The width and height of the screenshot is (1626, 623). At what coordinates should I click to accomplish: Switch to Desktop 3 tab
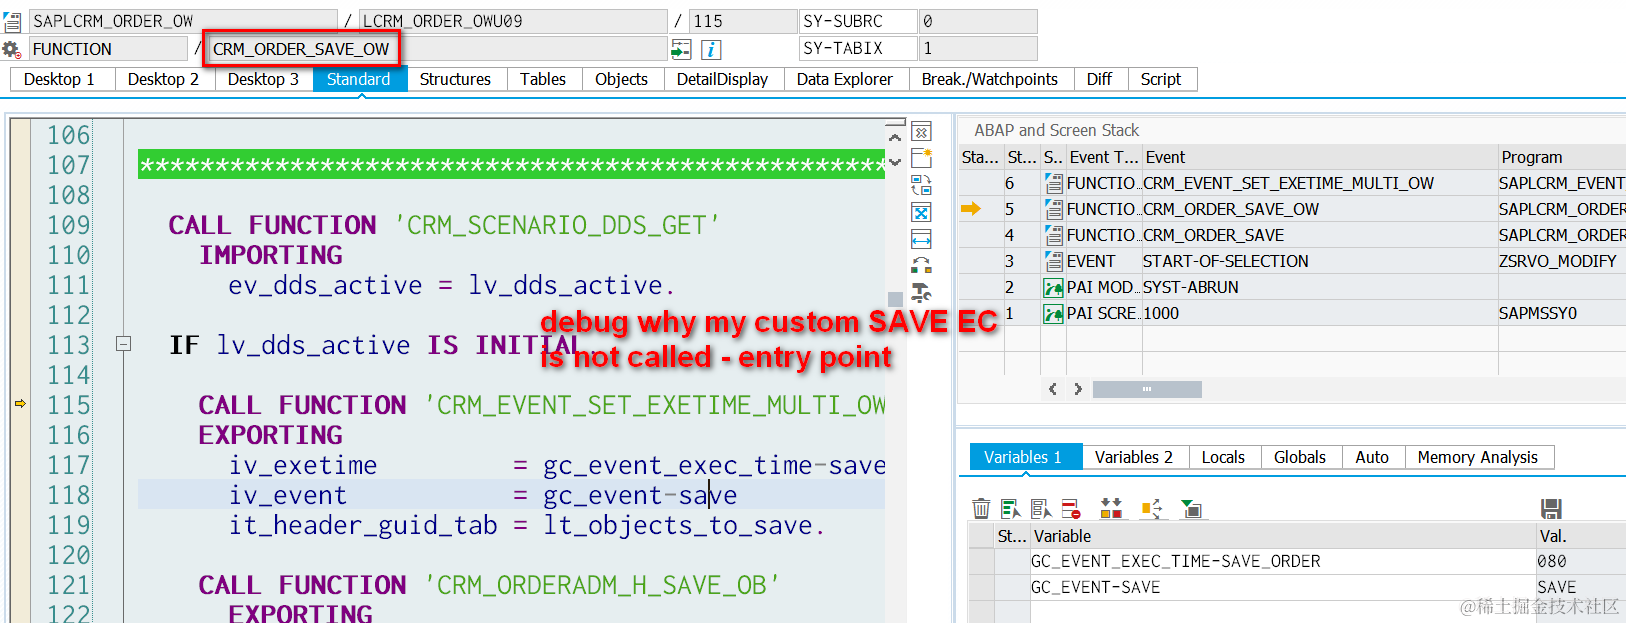click(264, 79)
